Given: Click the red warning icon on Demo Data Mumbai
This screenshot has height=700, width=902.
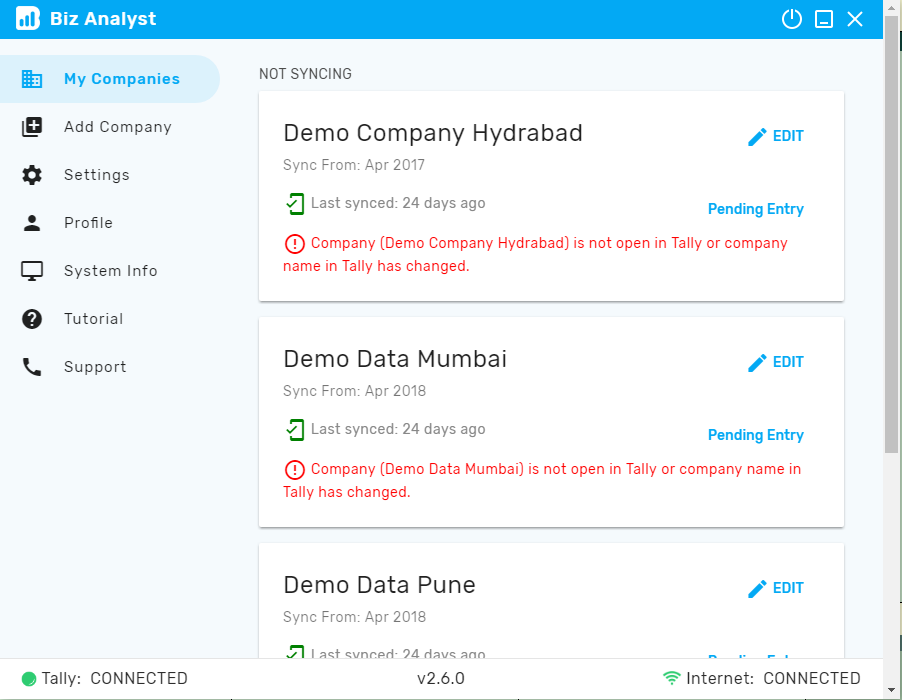Looking at the screenshot, I should click(x=295, y=470).
